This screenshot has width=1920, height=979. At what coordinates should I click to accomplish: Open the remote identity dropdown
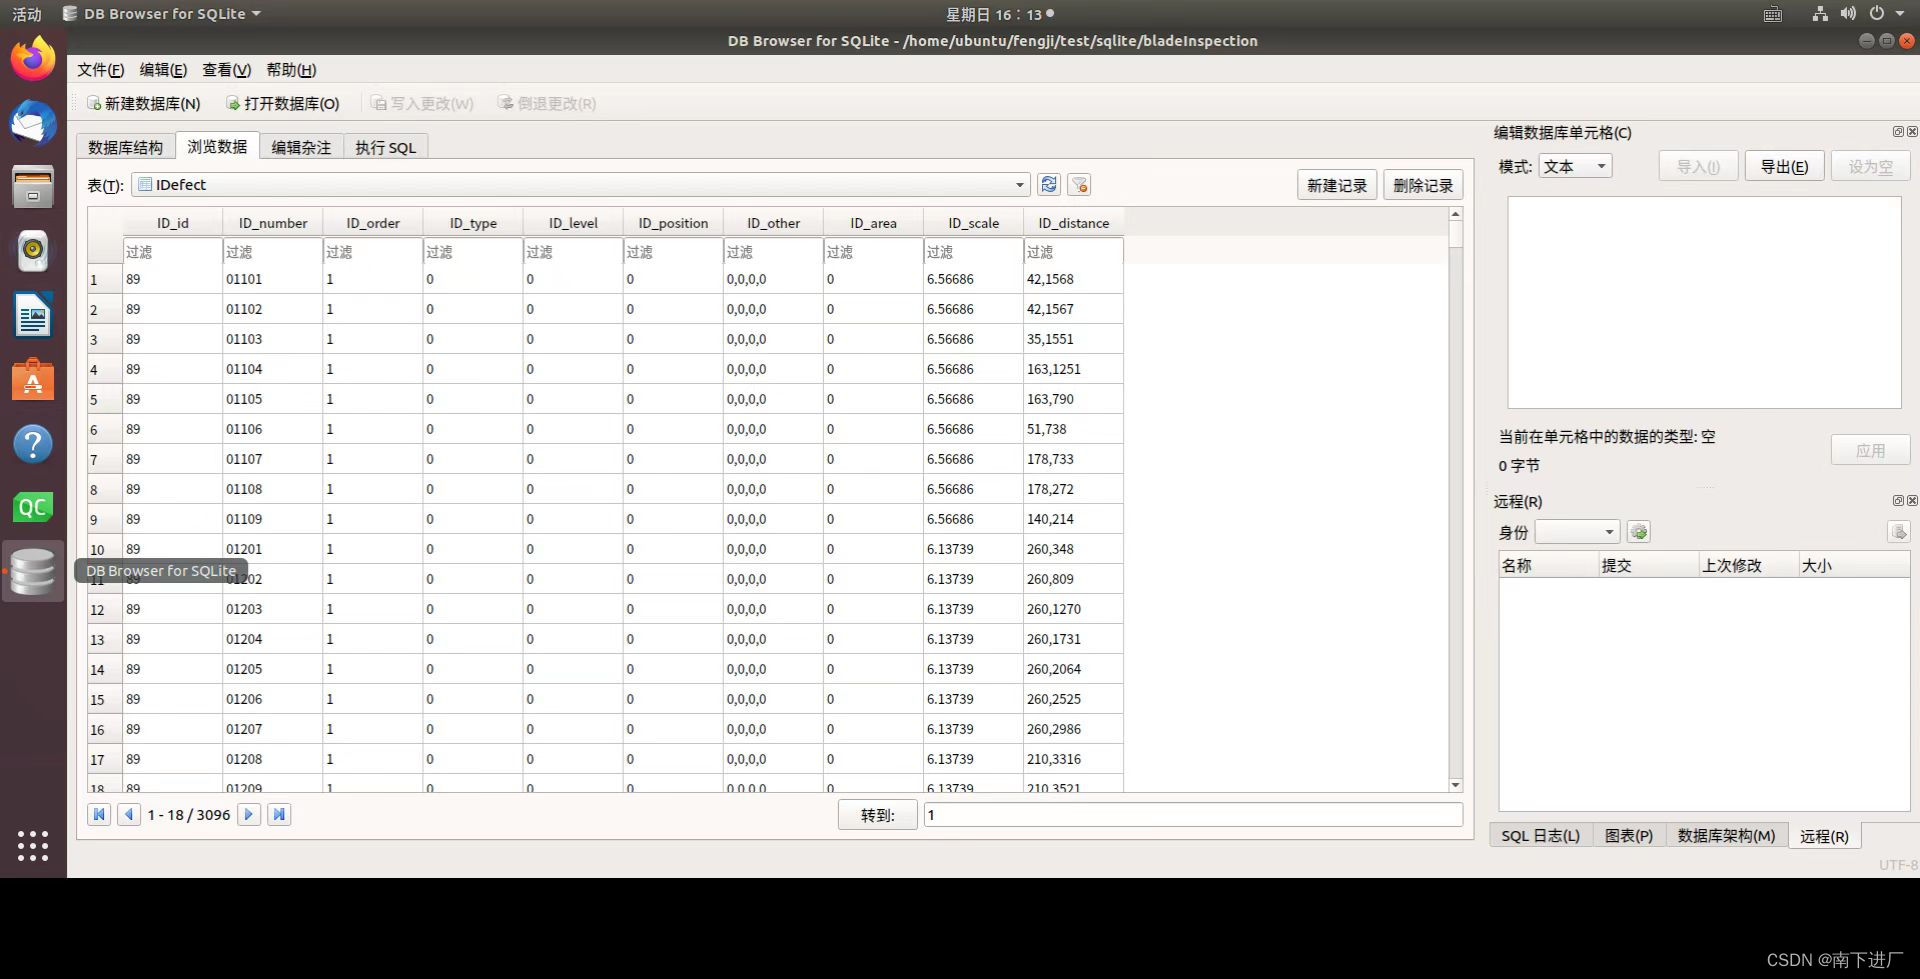[1577, 532]
